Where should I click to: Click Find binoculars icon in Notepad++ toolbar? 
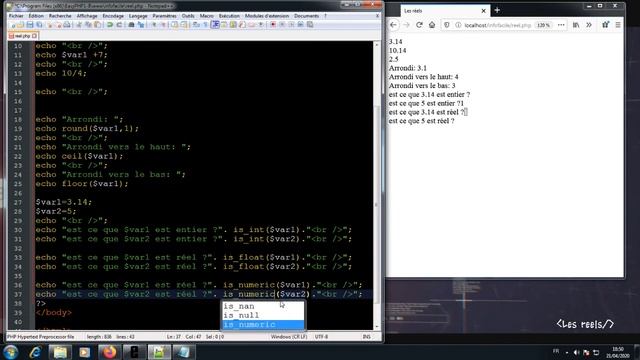tap(131, 24)
